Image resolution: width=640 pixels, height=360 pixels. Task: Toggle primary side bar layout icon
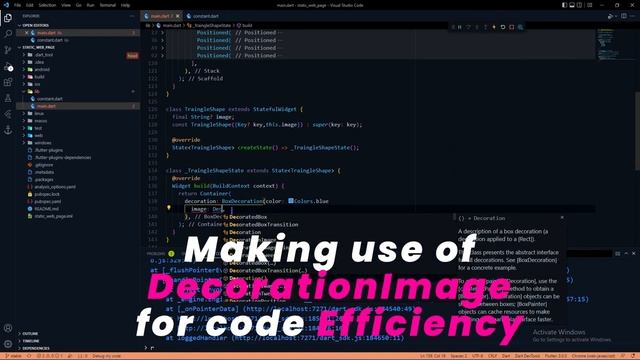point(564,5)
